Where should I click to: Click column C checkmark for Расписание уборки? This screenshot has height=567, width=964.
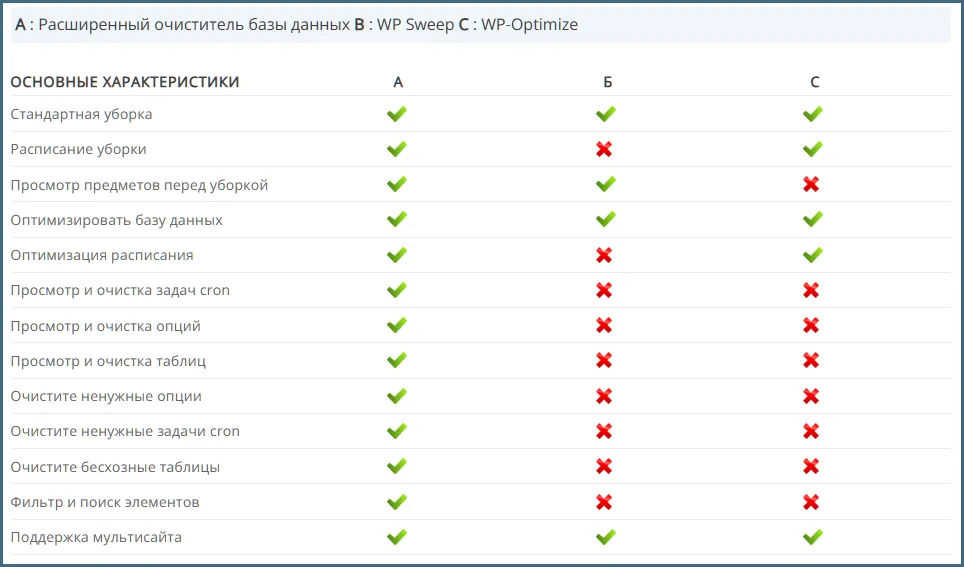[812, 149]
